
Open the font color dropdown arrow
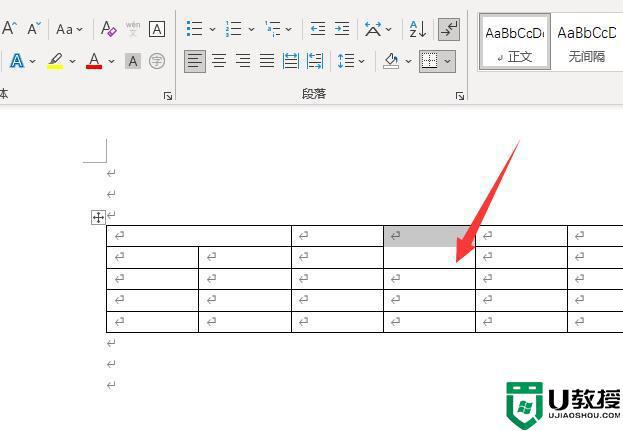111,61
